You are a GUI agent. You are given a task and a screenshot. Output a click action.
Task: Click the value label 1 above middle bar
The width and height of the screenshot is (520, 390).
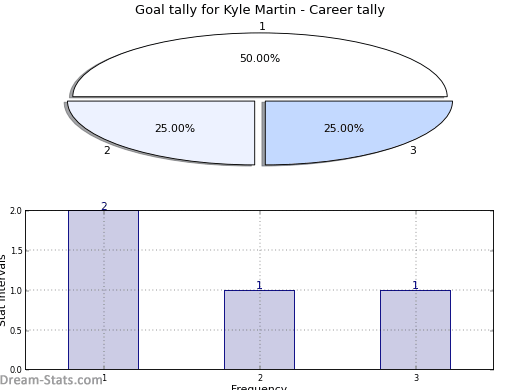pos(259,285)
